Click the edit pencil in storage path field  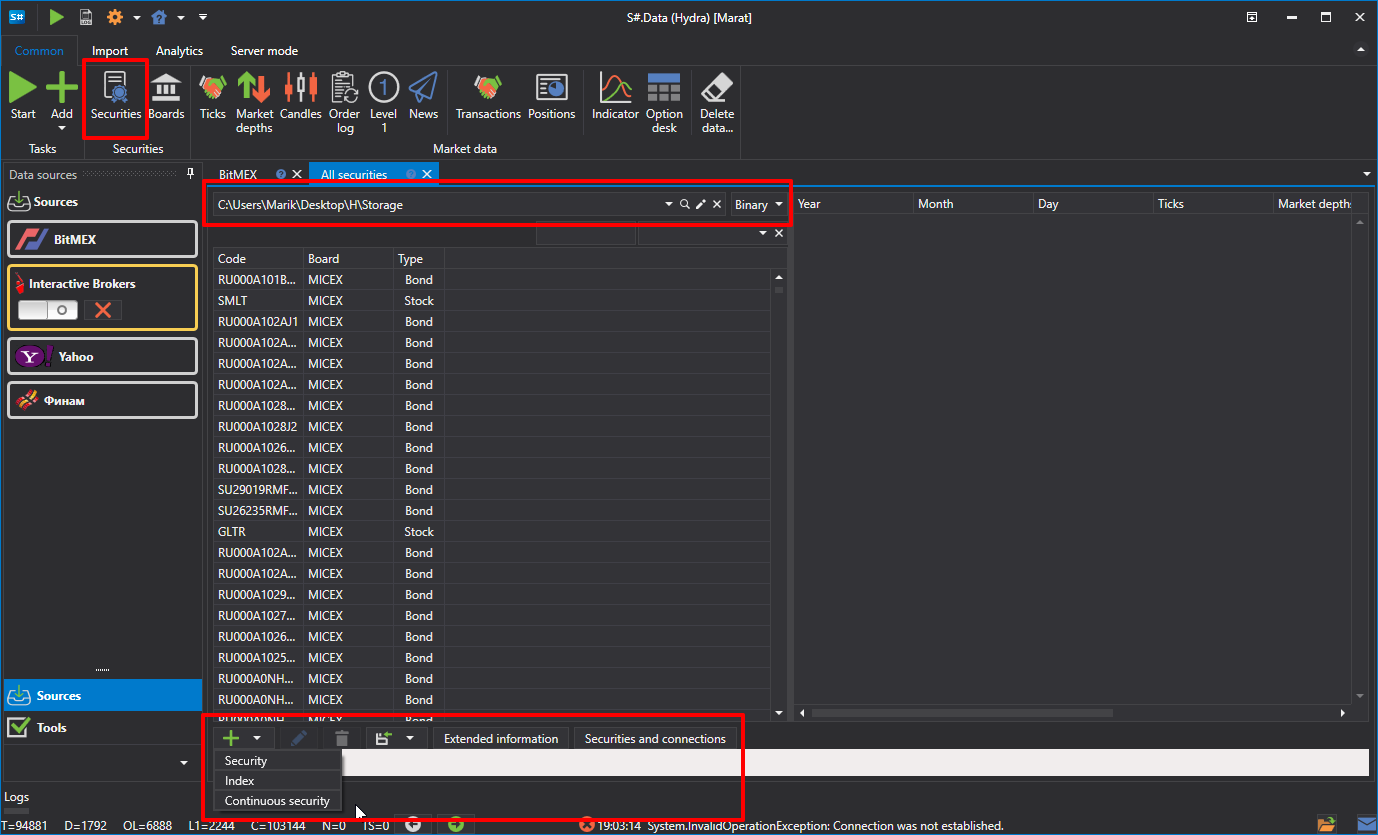point(701,204)
